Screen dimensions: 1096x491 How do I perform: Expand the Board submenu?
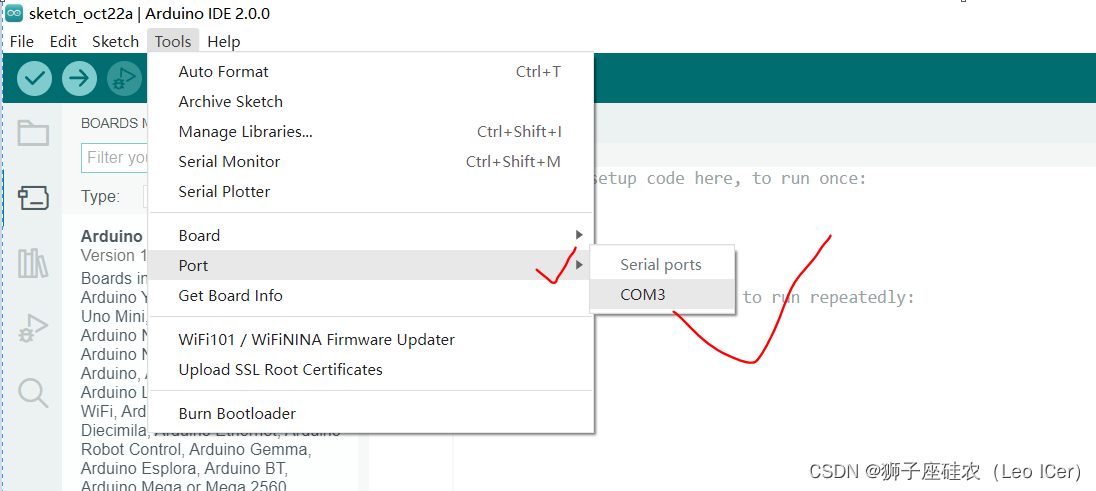[370, 235]
